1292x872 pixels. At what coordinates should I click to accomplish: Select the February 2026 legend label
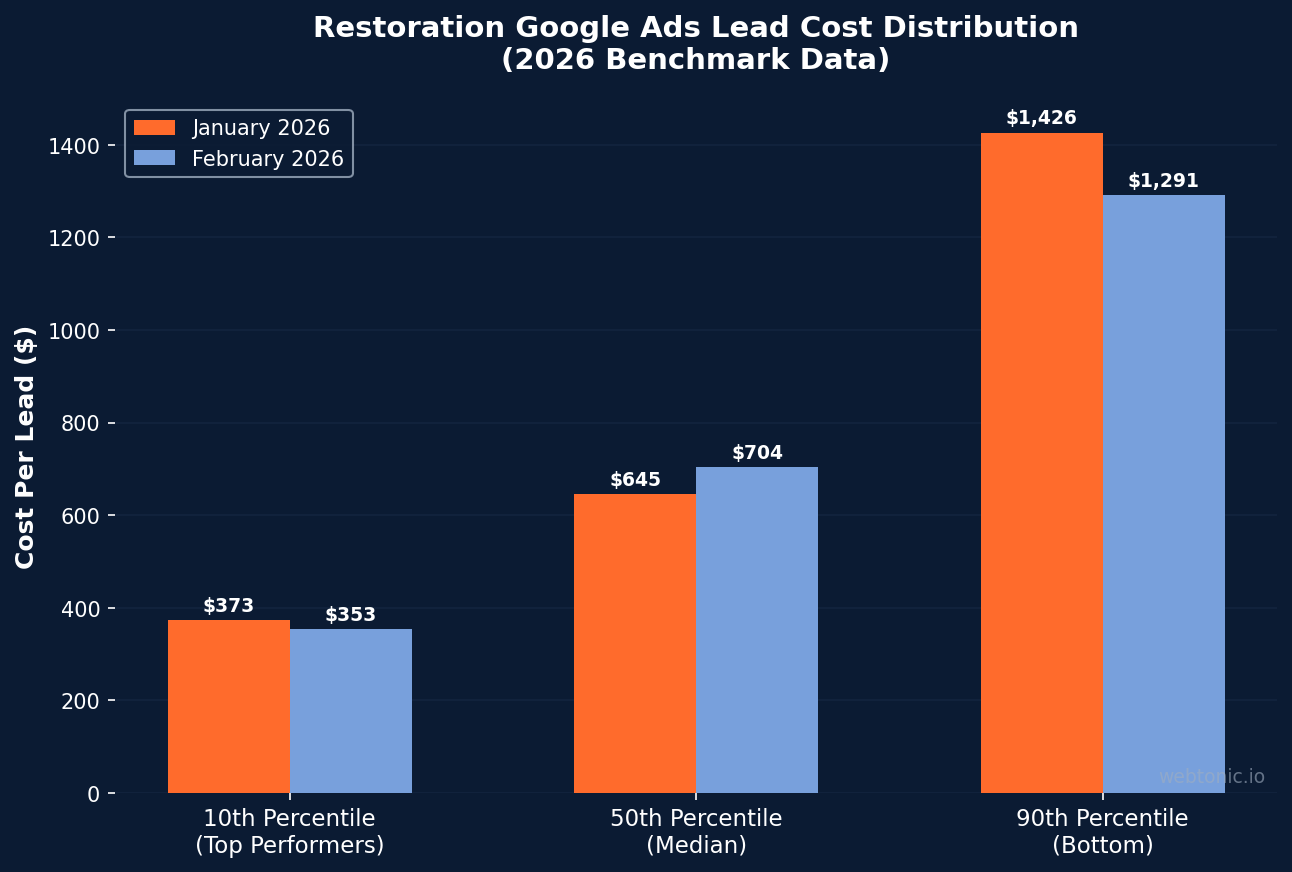268,159
